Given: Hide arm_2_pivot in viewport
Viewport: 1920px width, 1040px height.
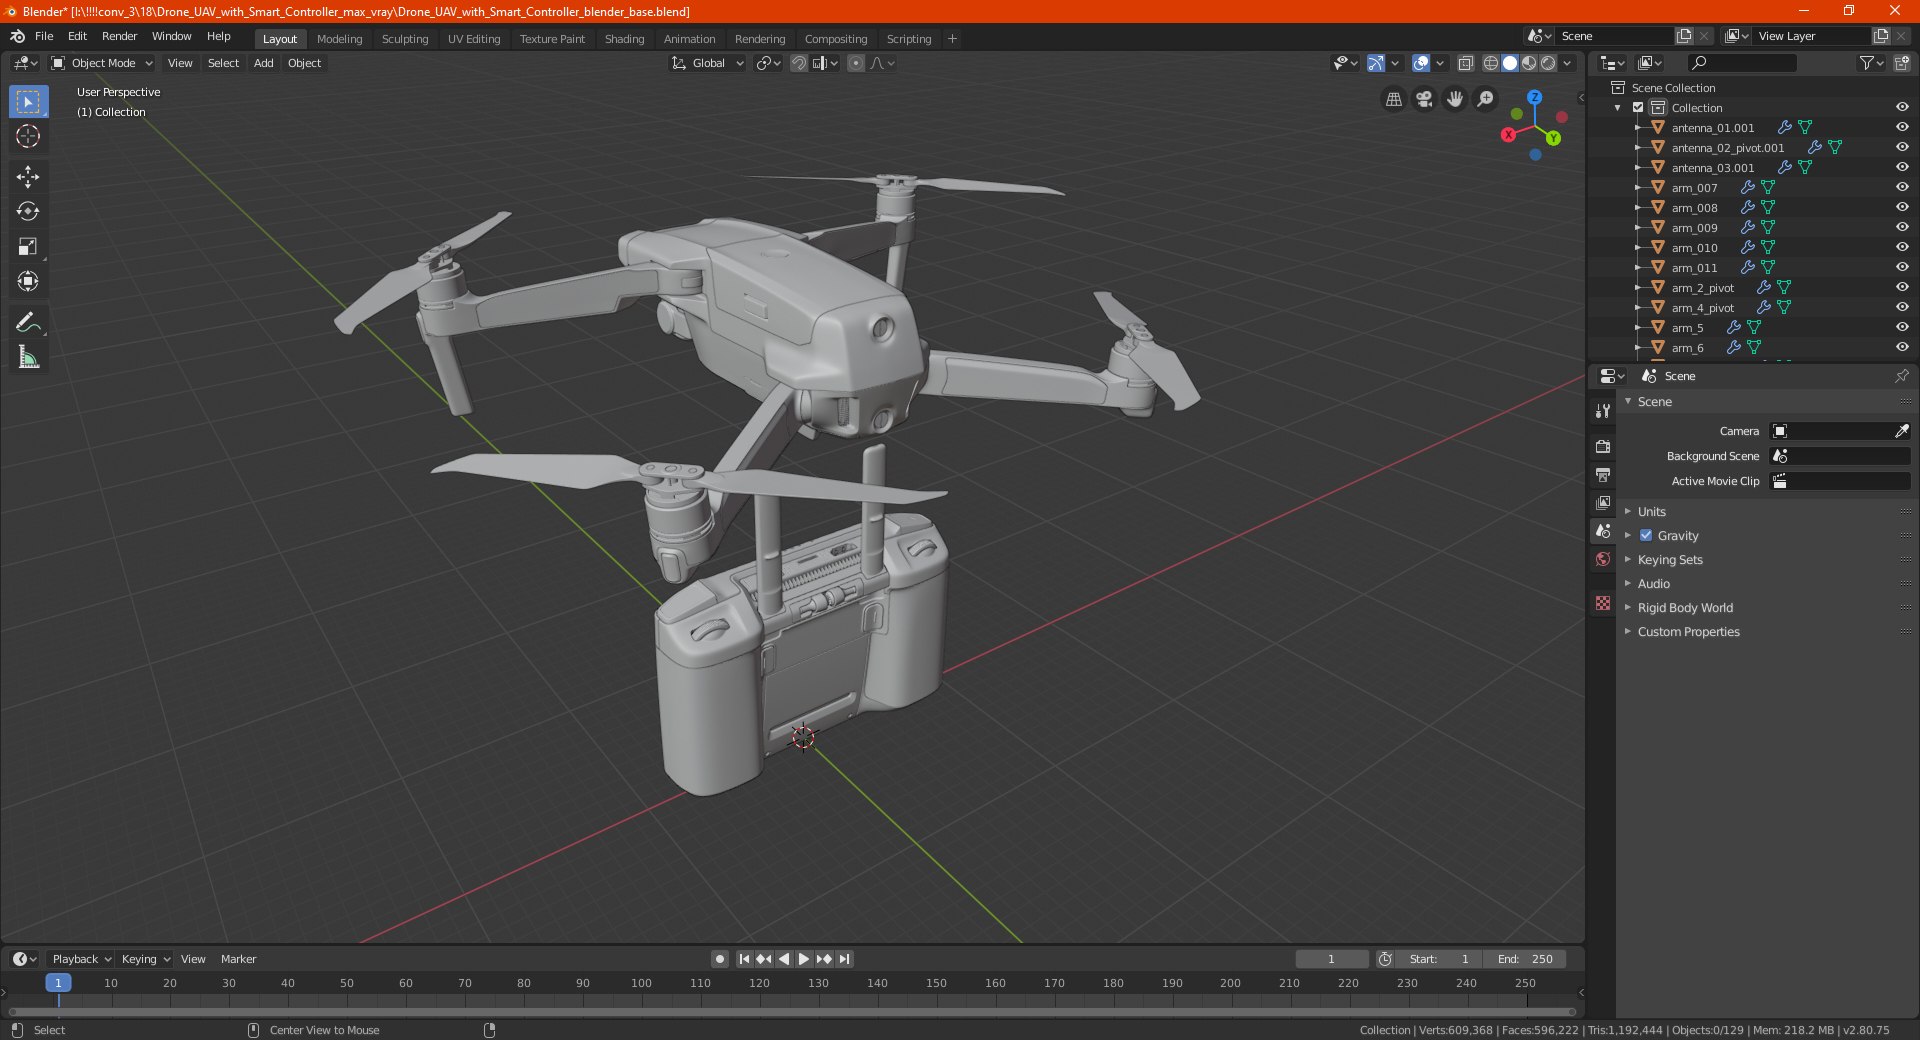Looking at the screenshot, I should 1902,287.
